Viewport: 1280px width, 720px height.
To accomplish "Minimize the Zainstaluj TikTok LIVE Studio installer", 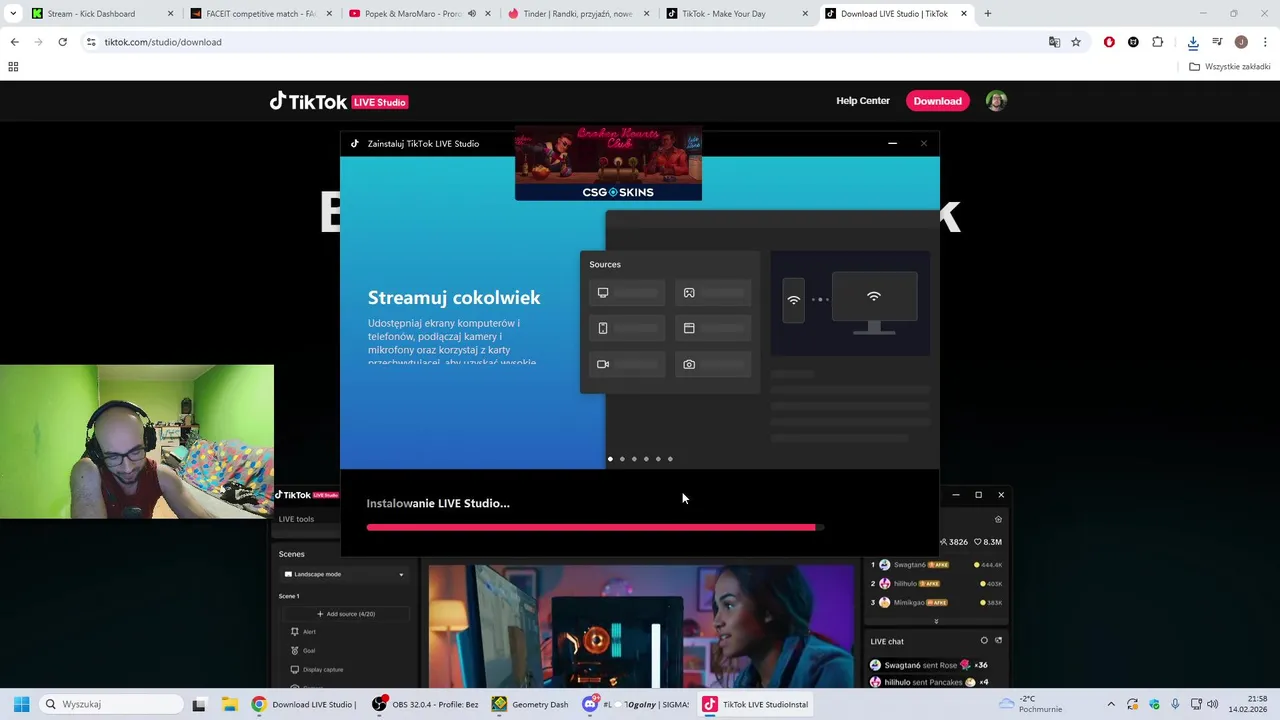I will pyautogui.click(x=893, y=144).
